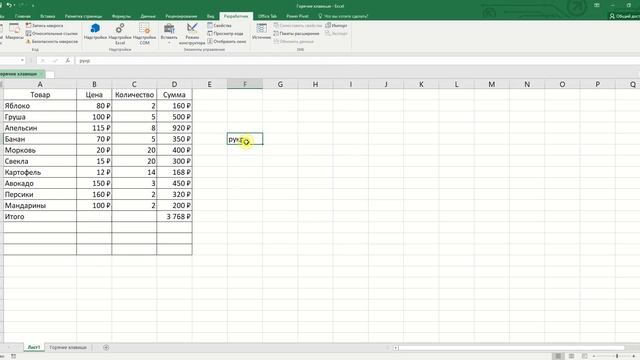Open Надстройки Excel gear icon
Image resolution: width=640 pixels, height=360 pixels.
120,33
